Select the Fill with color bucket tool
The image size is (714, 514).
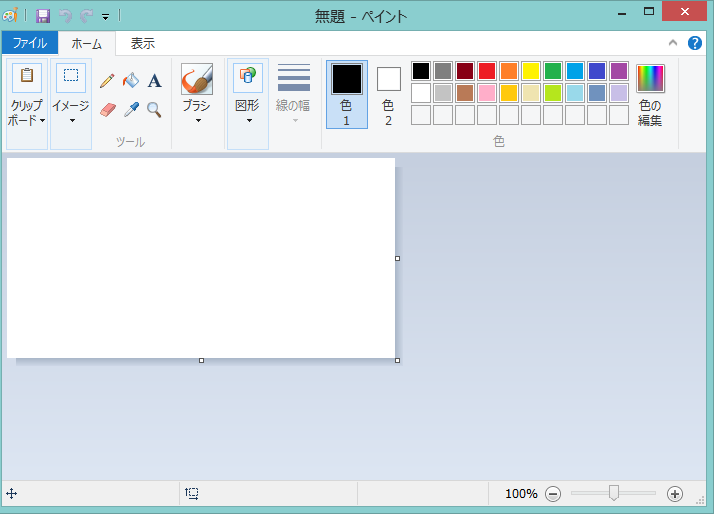click(131, 81)
